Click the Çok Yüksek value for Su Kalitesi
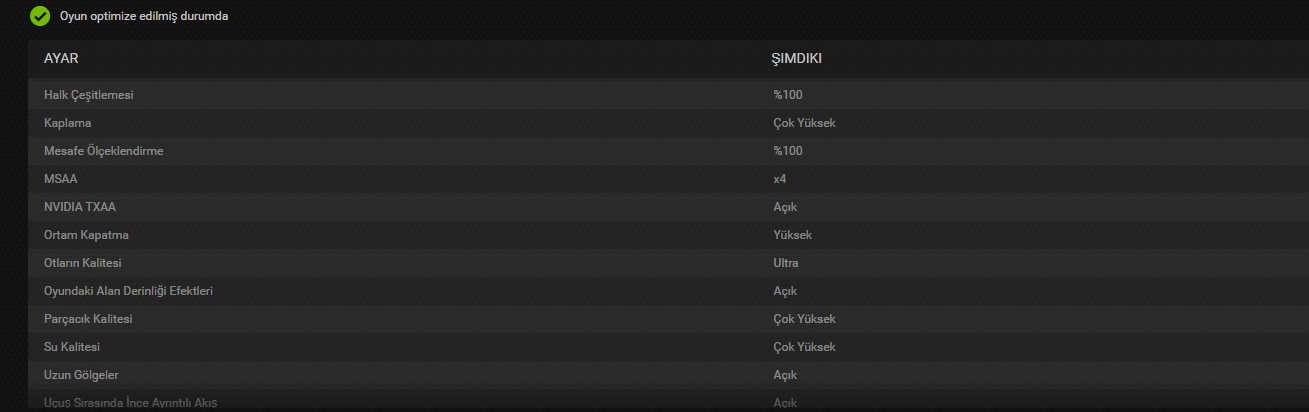This screenshot has width=1309, height=412. [x=804, y=347]
